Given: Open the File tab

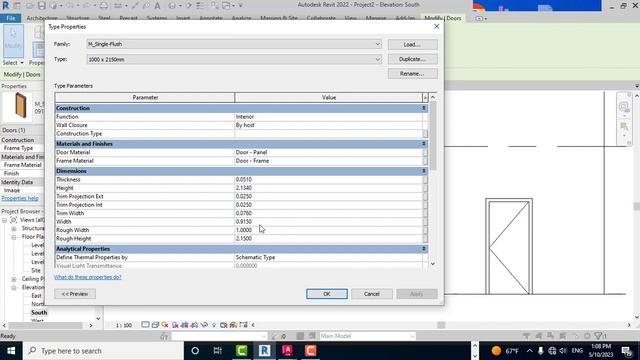Looking at the screenshot, I should (11, 18).
